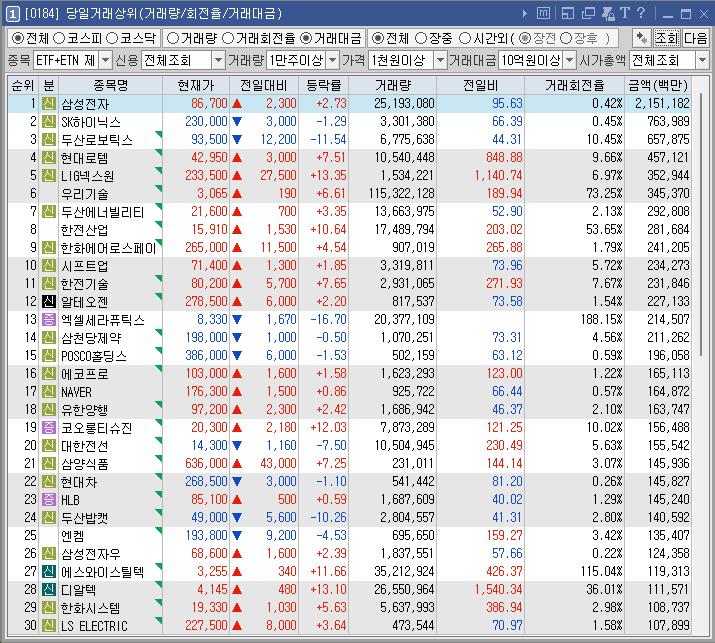Click the 신 badge on the LS ELECTRIC row
This screenshot has height=643, width=715.
(x=49, y=625)
